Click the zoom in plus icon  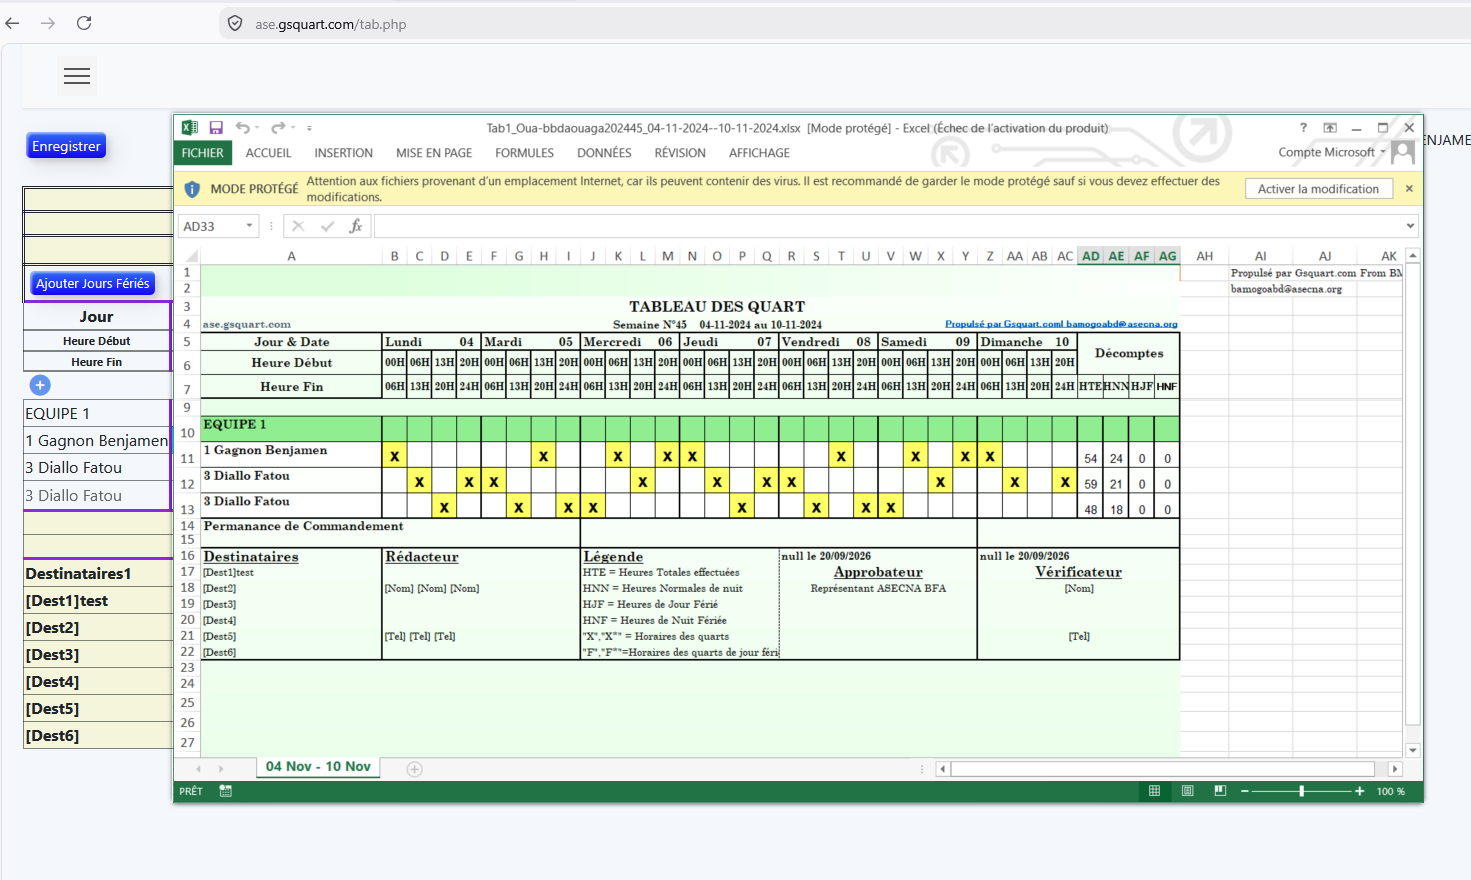(1359, 791)
